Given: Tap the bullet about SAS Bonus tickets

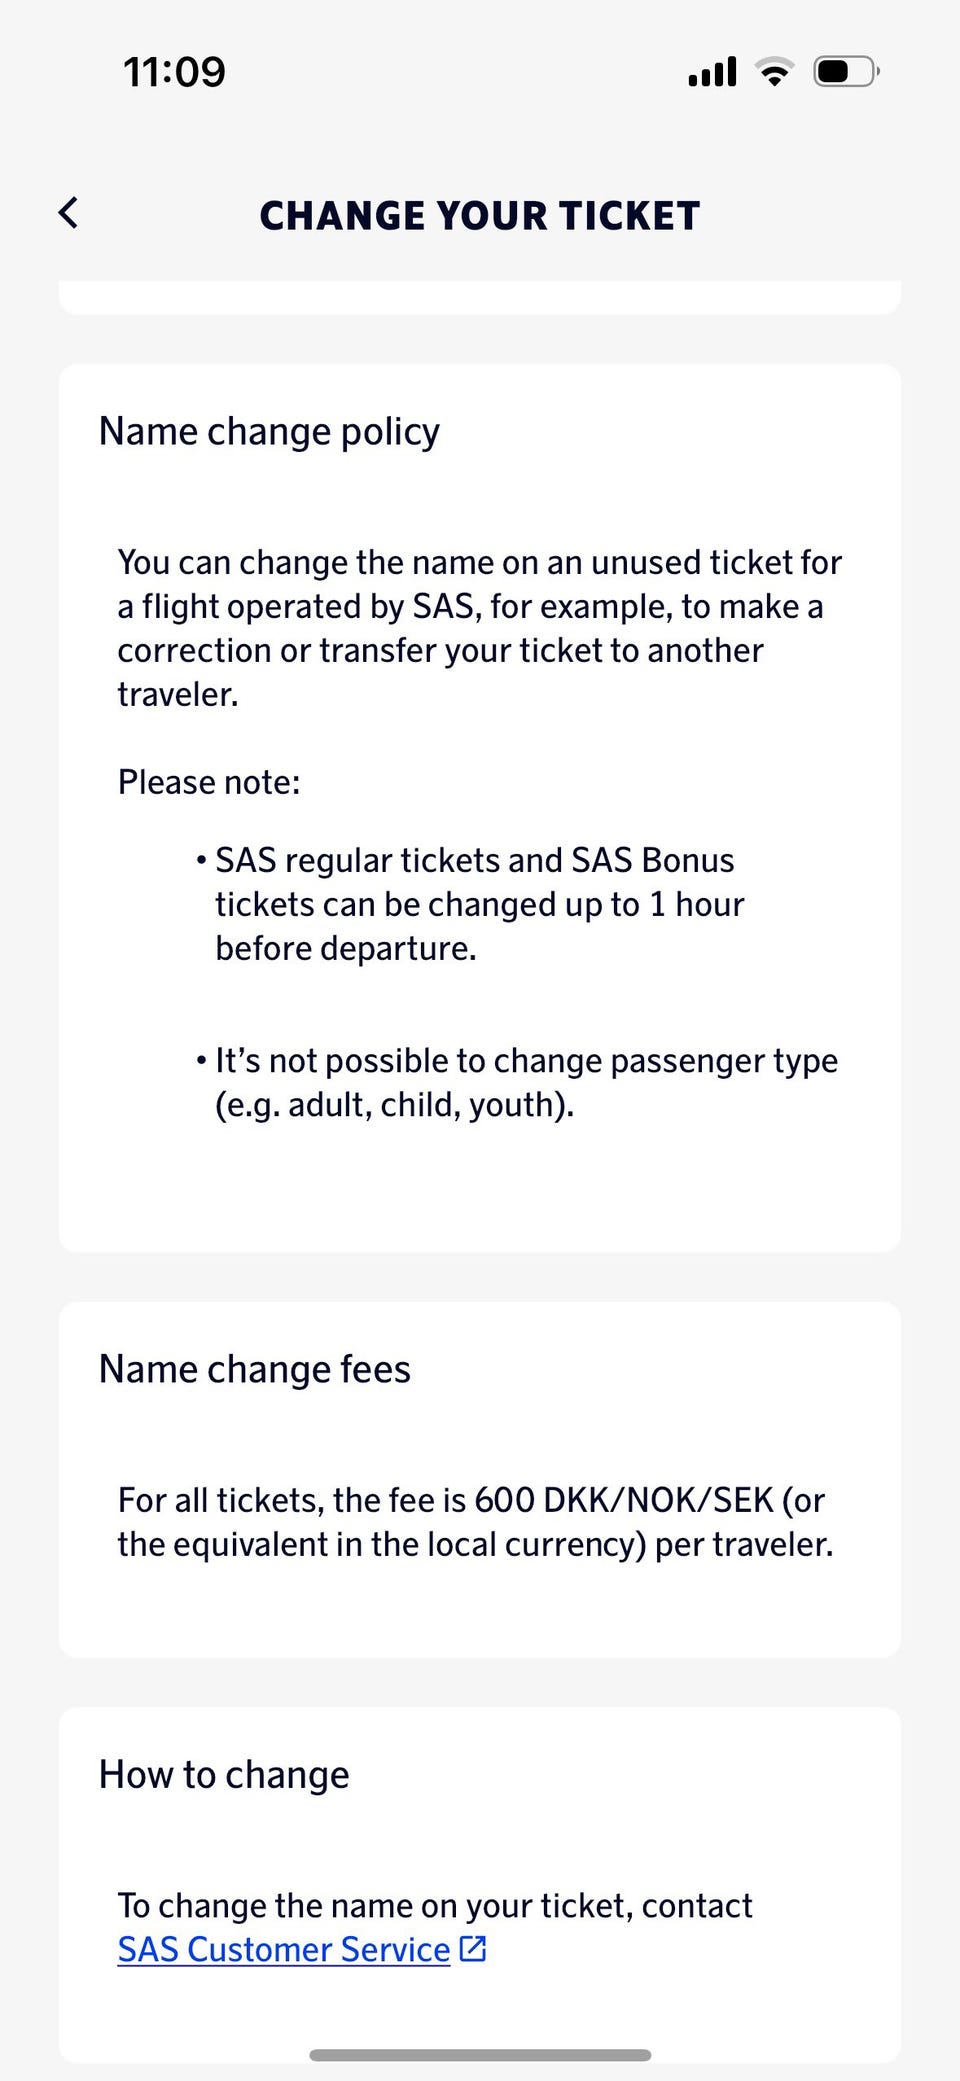Looking at the screenshot, I should [474, 861].
